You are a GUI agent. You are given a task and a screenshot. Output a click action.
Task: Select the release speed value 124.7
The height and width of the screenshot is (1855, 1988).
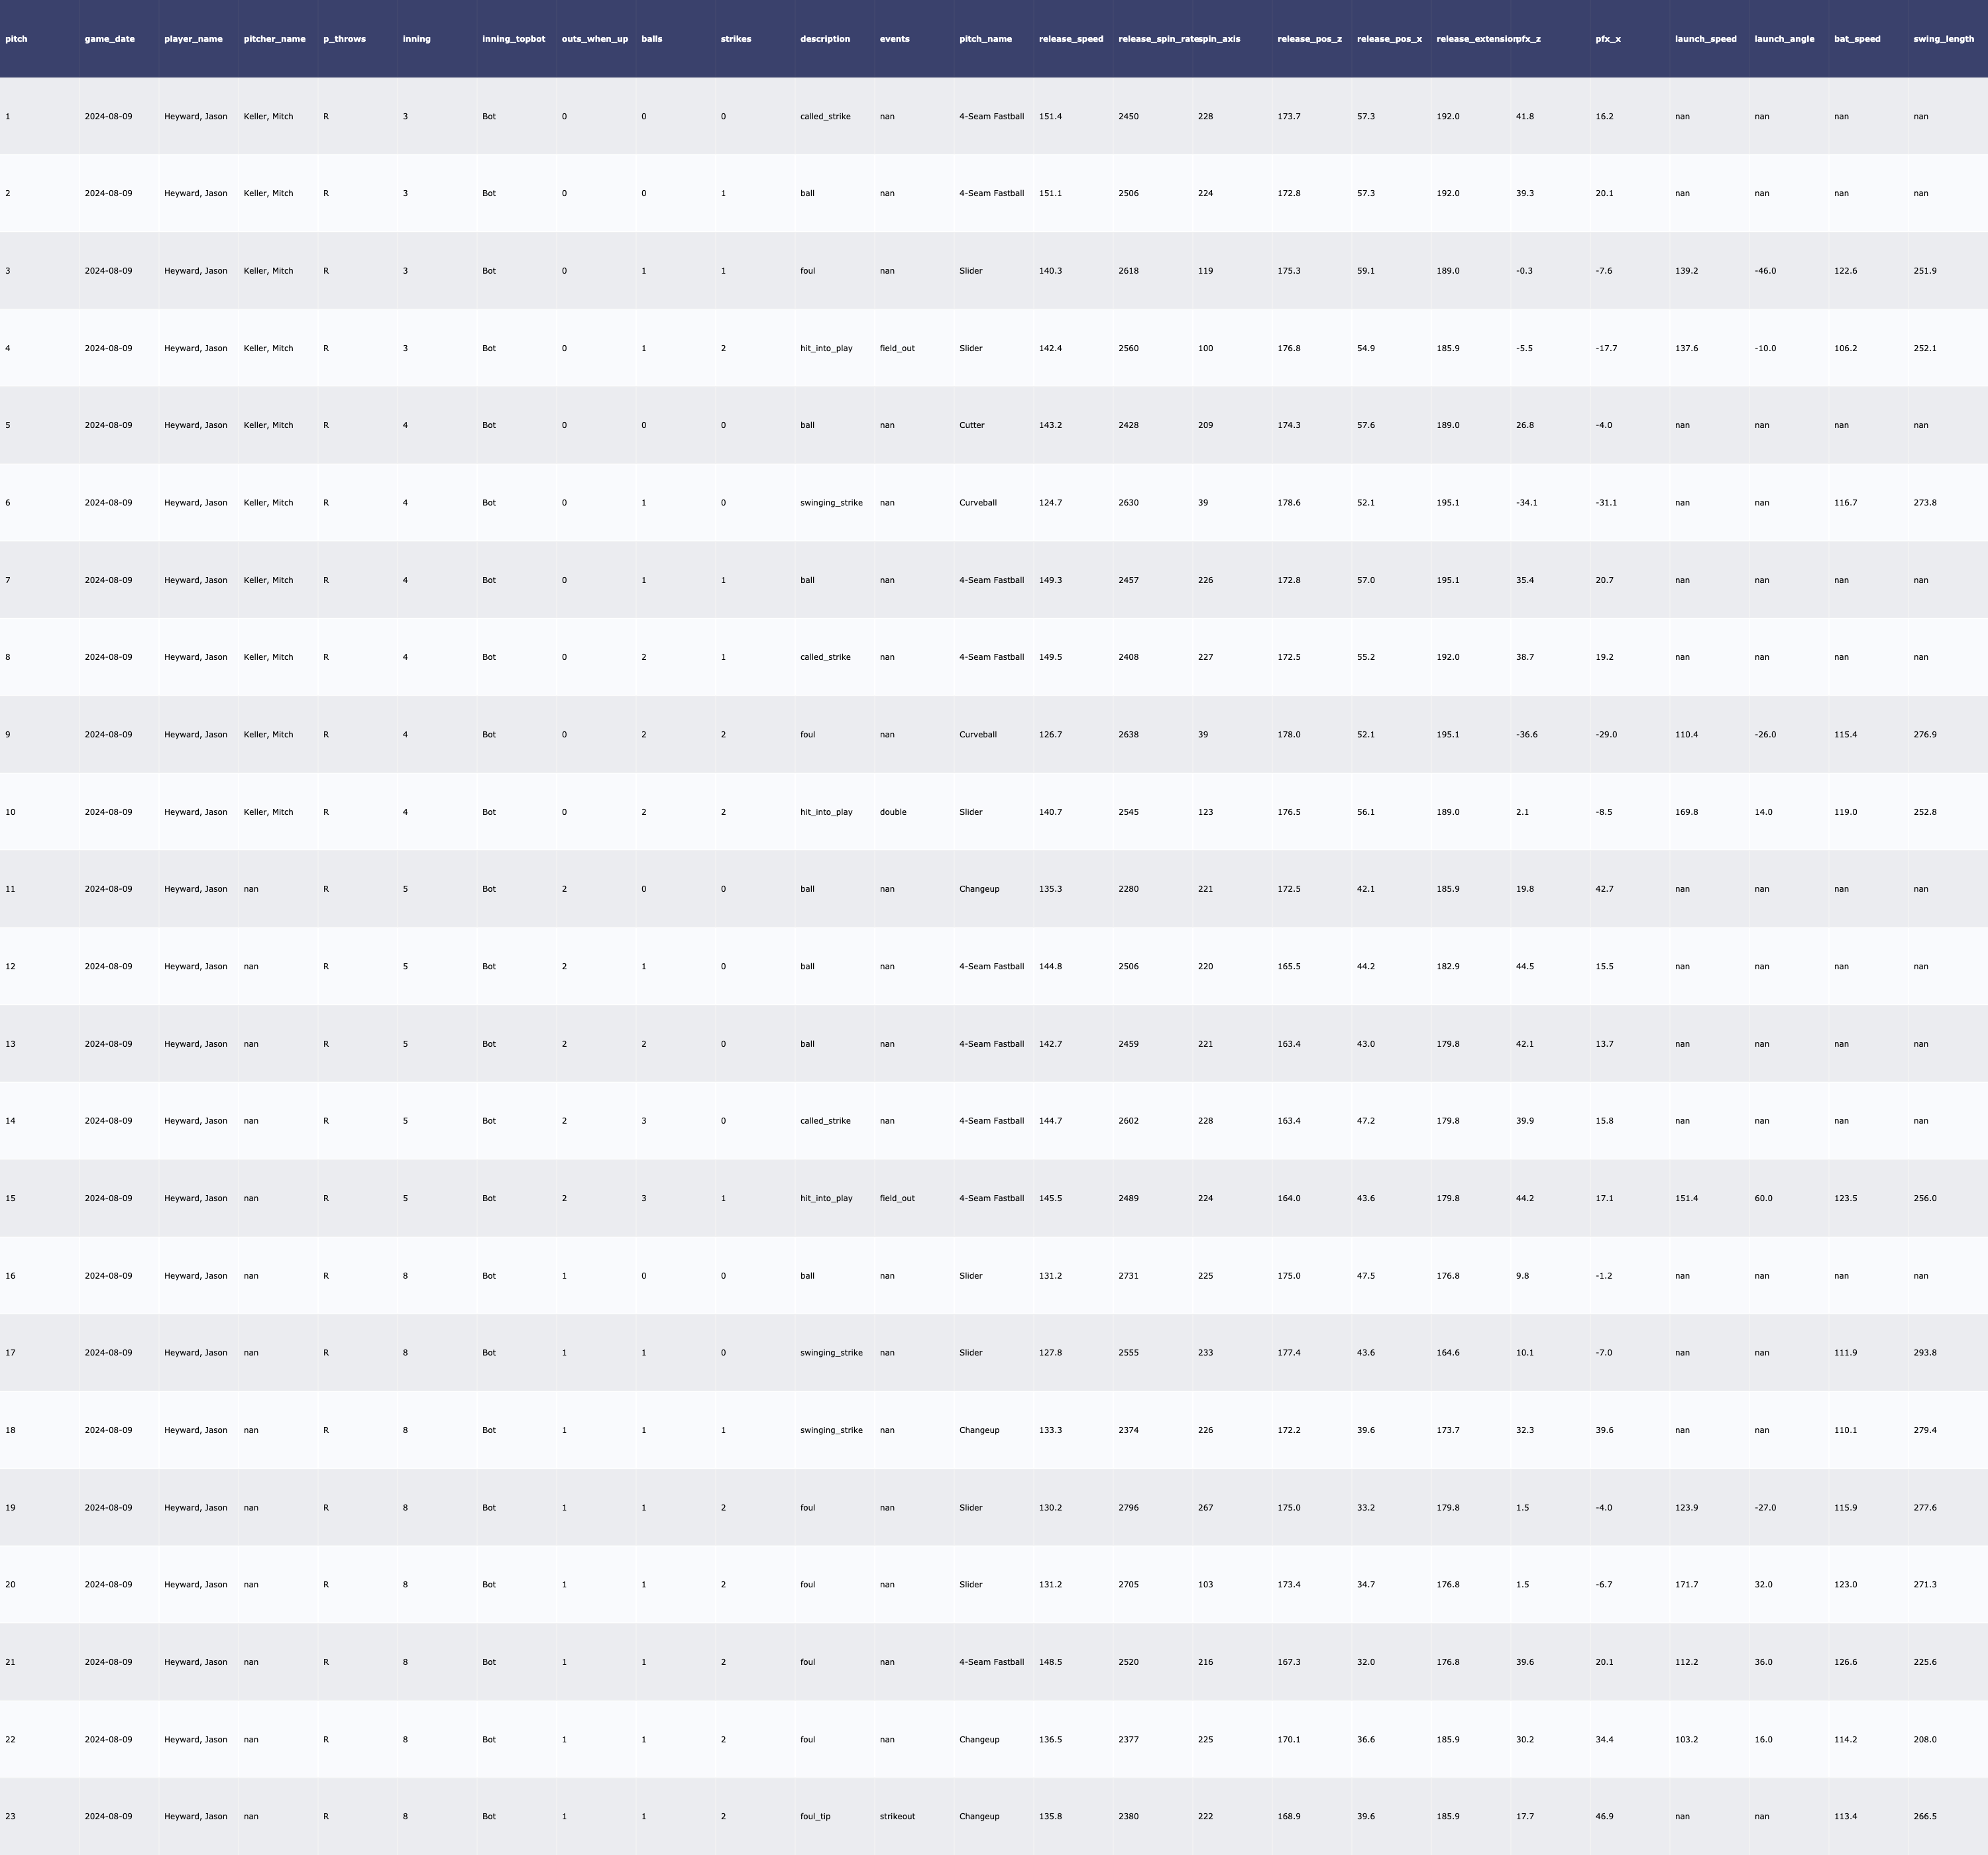pos(1049,503)
